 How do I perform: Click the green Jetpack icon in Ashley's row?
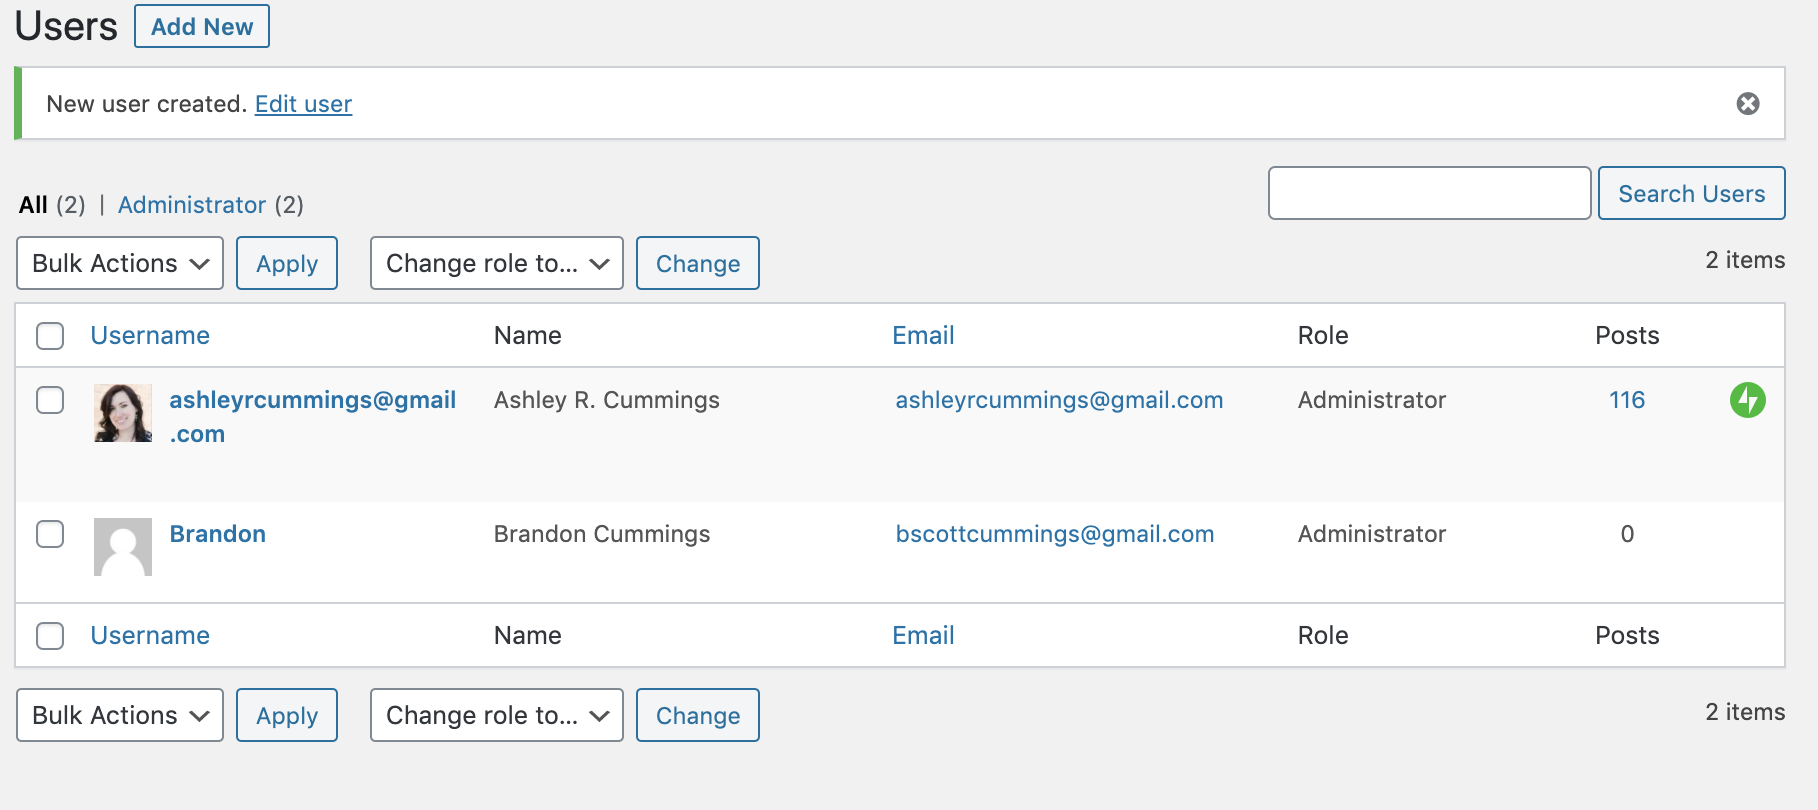1747,400
